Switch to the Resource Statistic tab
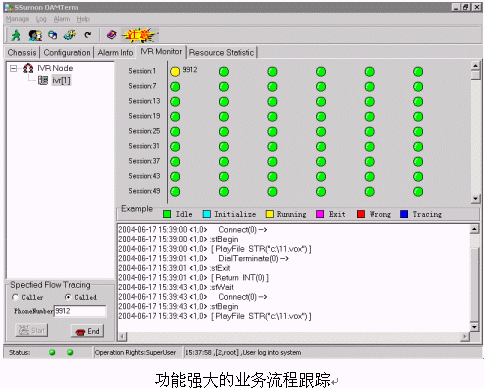This screenshot has height=388, width=484. 221,53
